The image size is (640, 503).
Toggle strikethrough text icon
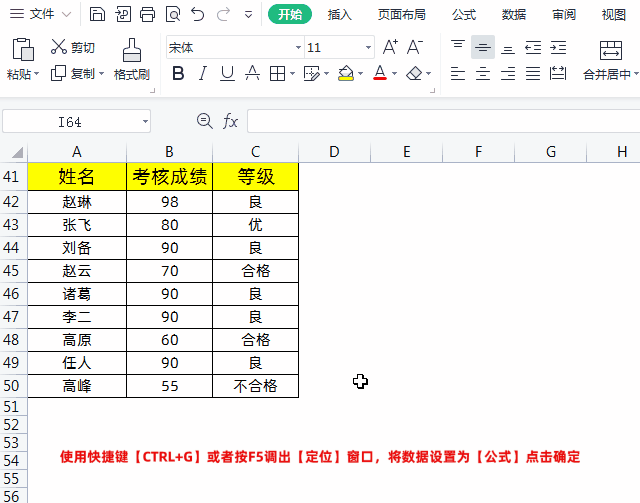tap(252, 73)
